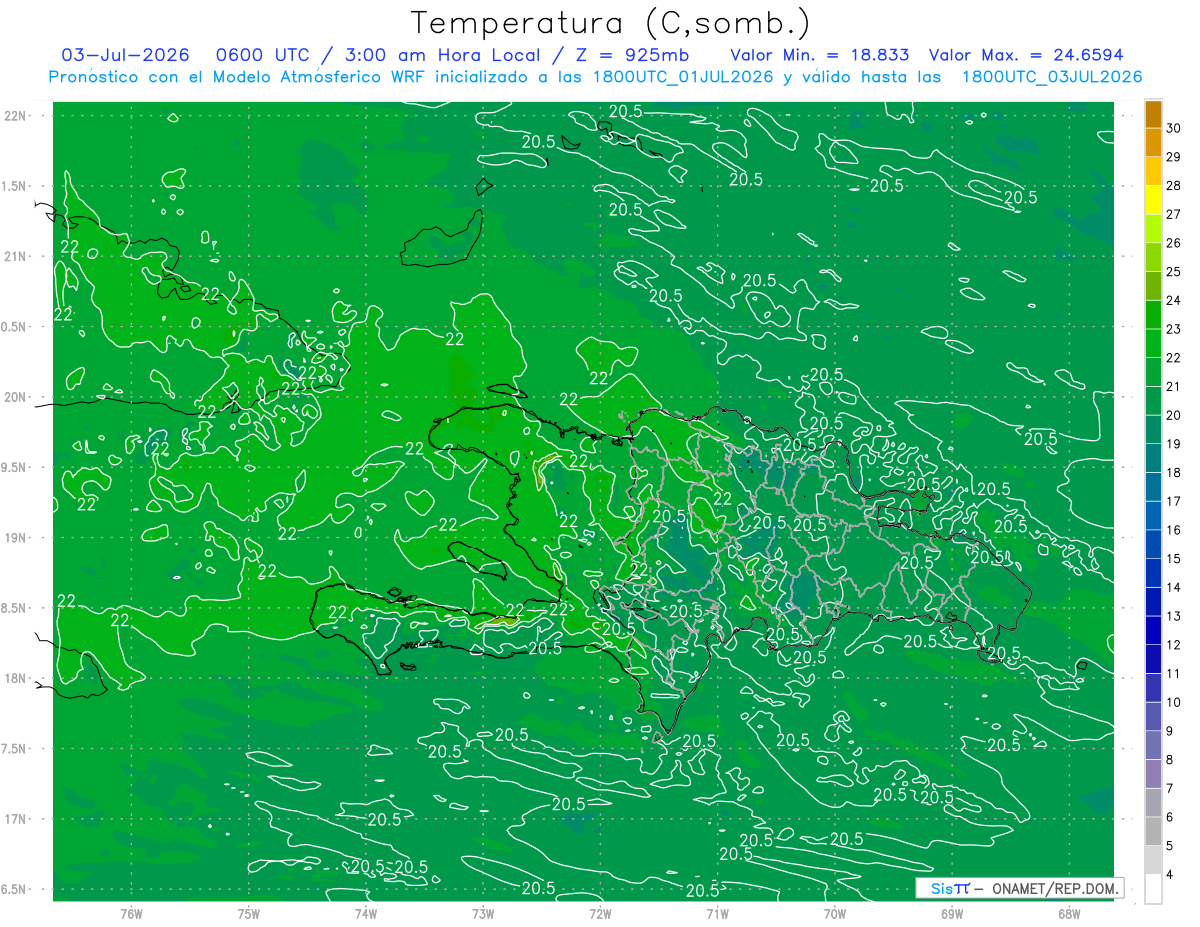The height and width of the screenshot is (927, 1200).
Task: Click the "18N" latitude axis label
Action: point(14,678)
